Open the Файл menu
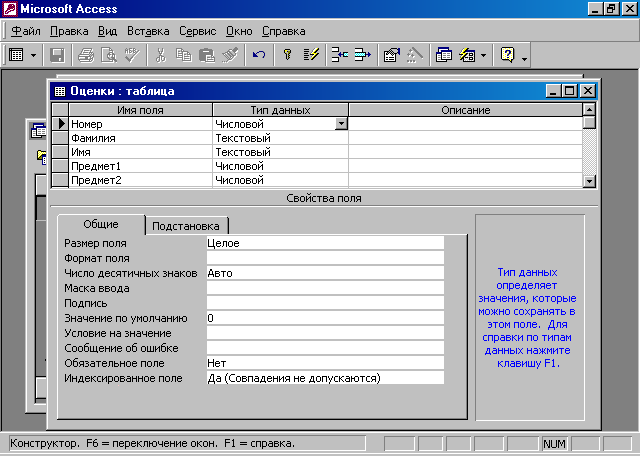 tap(26, 31)
